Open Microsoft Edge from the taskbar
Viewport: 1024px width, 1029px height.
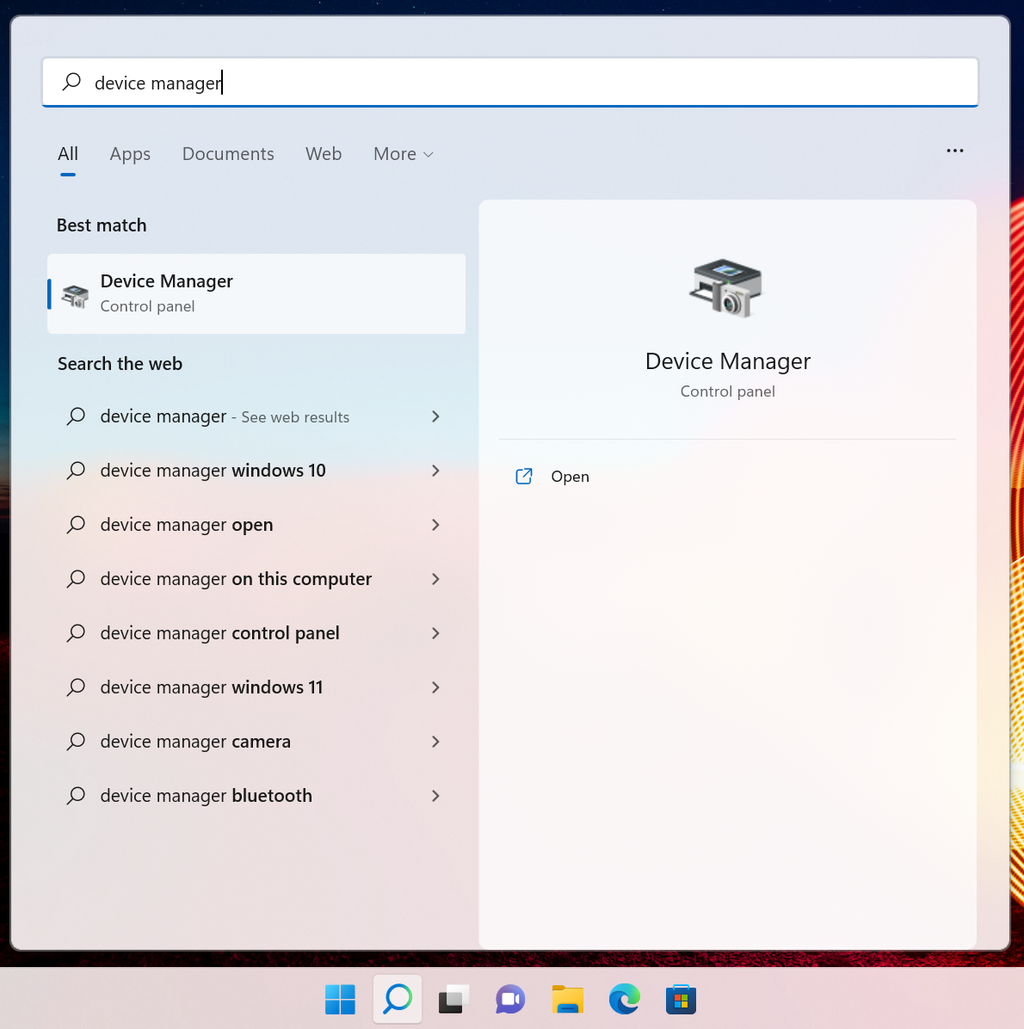click(624, 998)
